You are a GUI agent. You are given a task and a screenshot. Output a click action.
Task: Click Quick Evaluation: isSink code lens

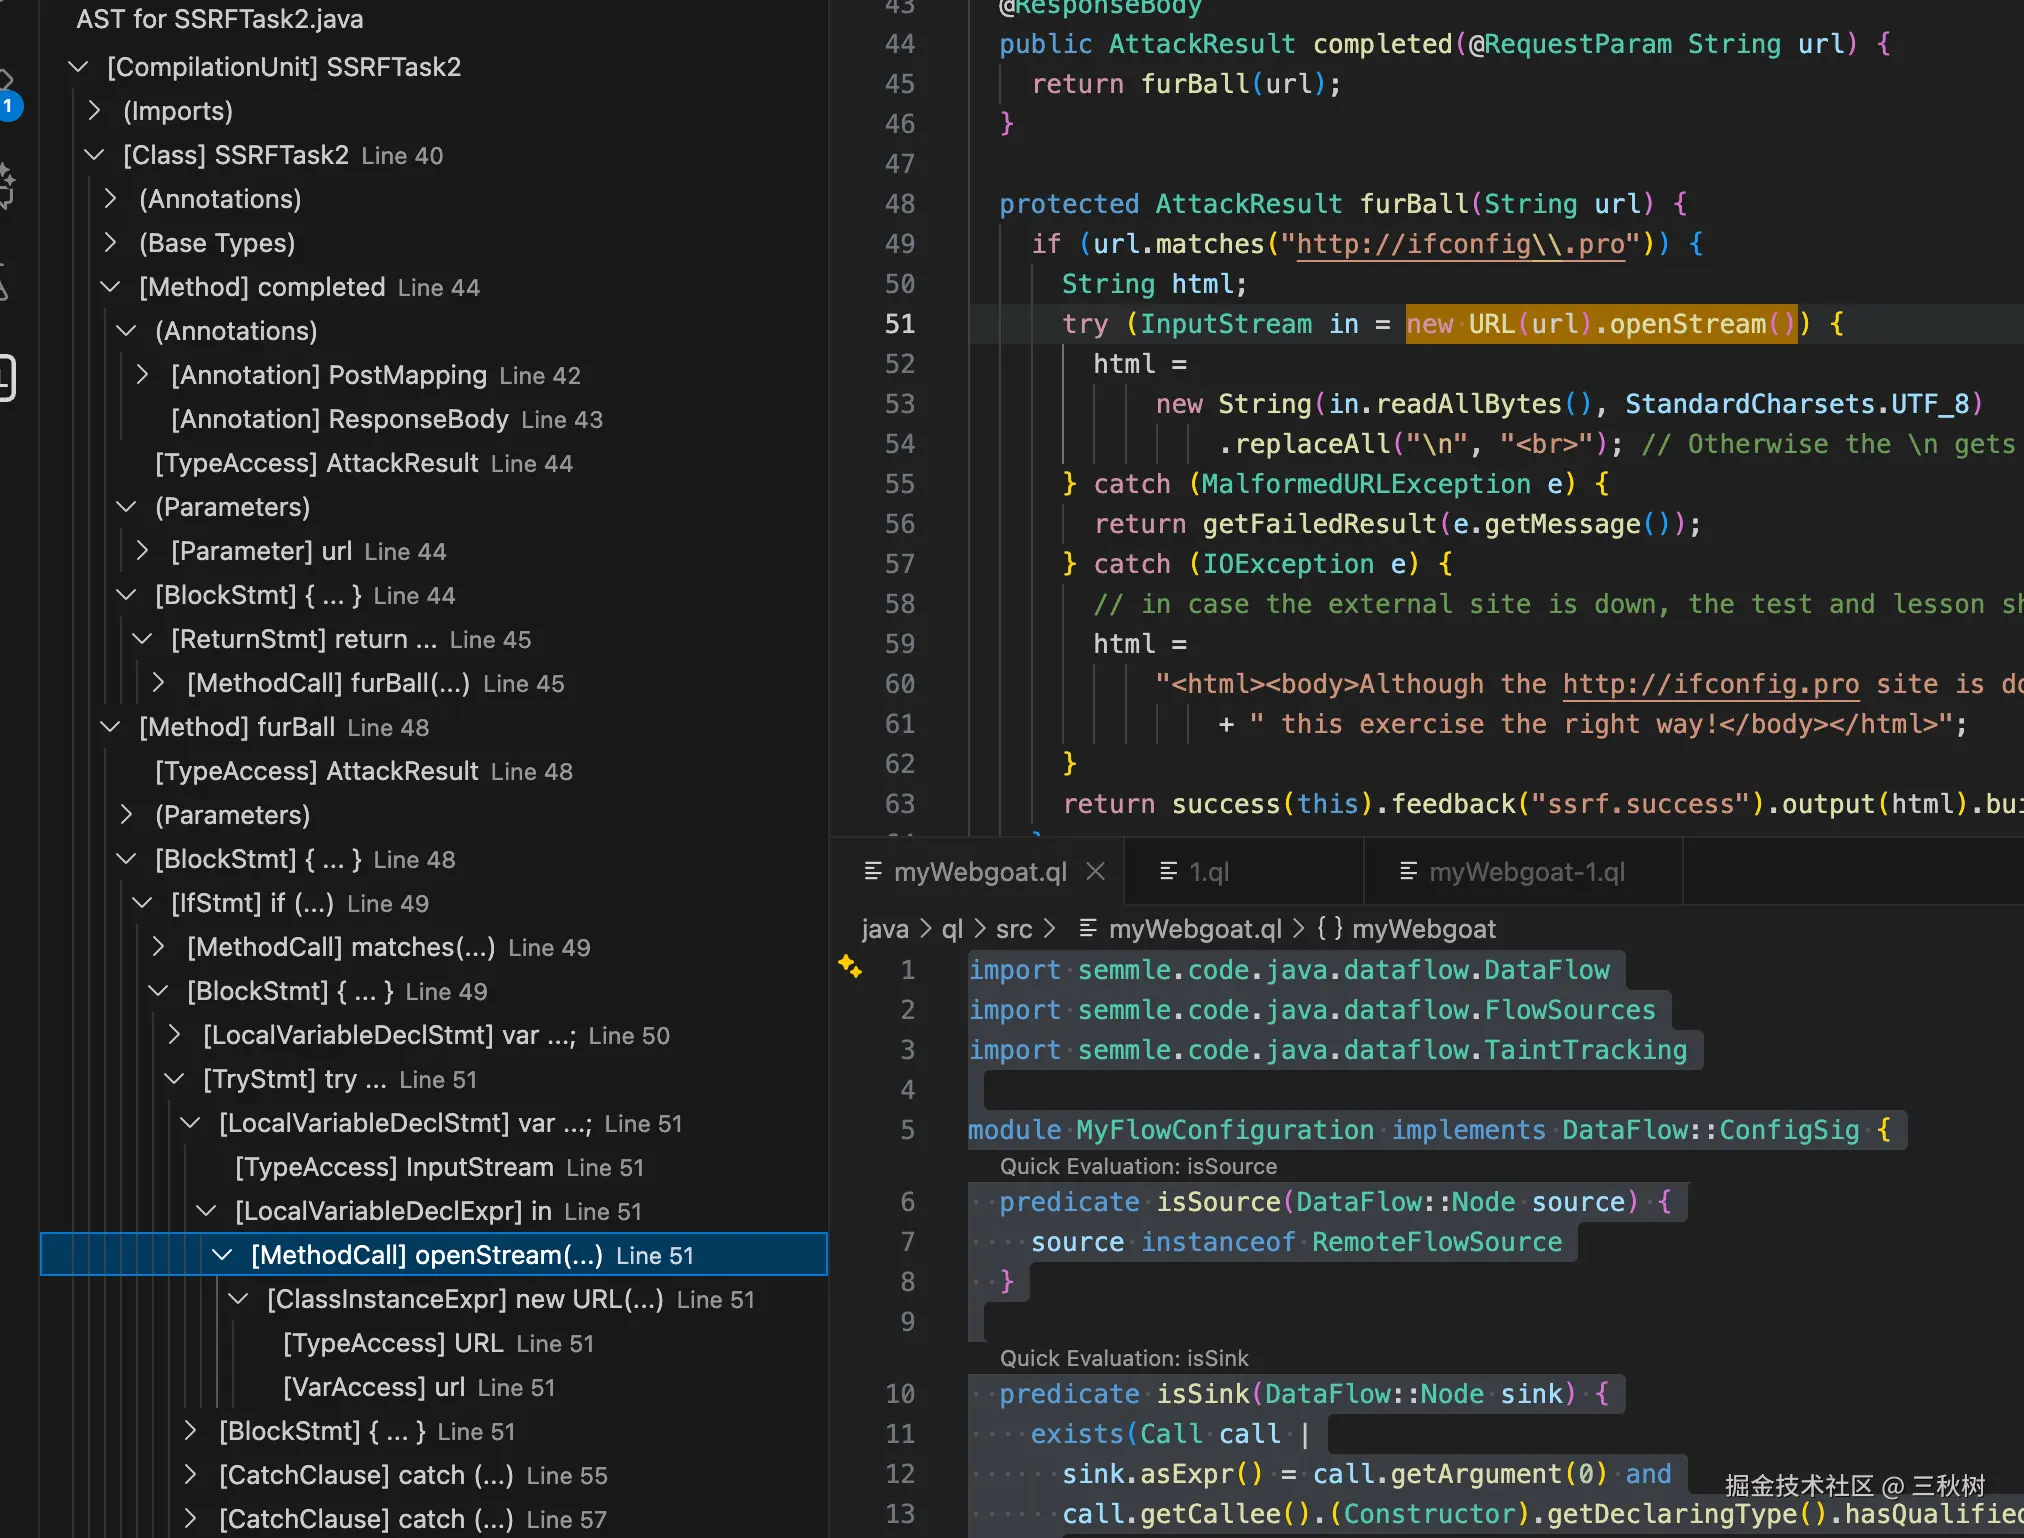pos(1124,1358)
